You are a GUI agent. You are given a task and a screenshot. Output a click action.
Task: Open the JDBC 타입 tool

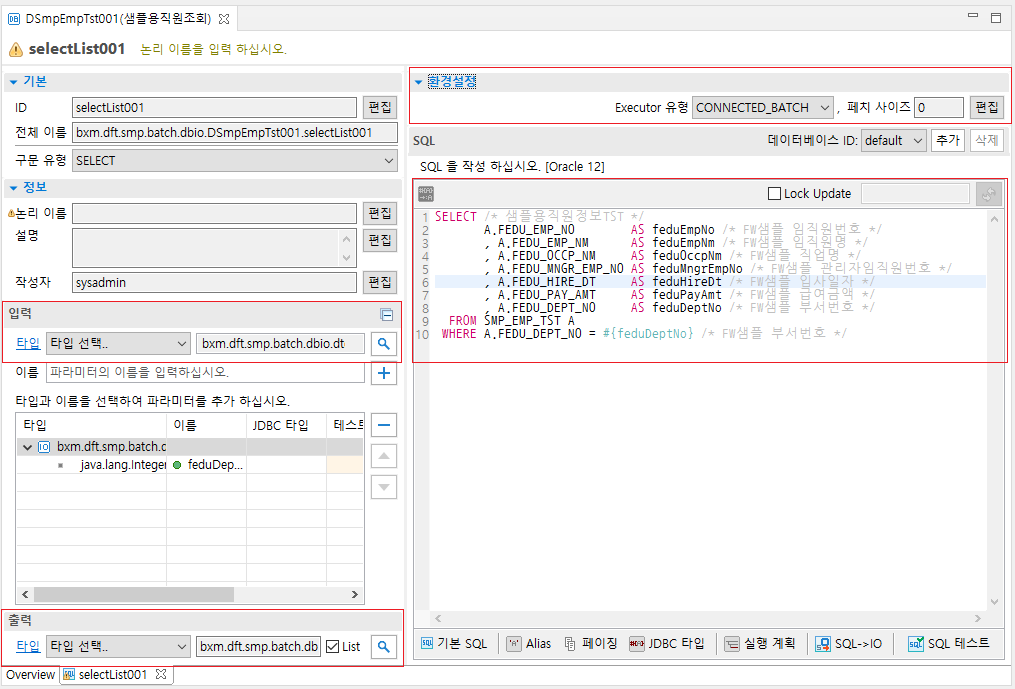click(667, 644)
